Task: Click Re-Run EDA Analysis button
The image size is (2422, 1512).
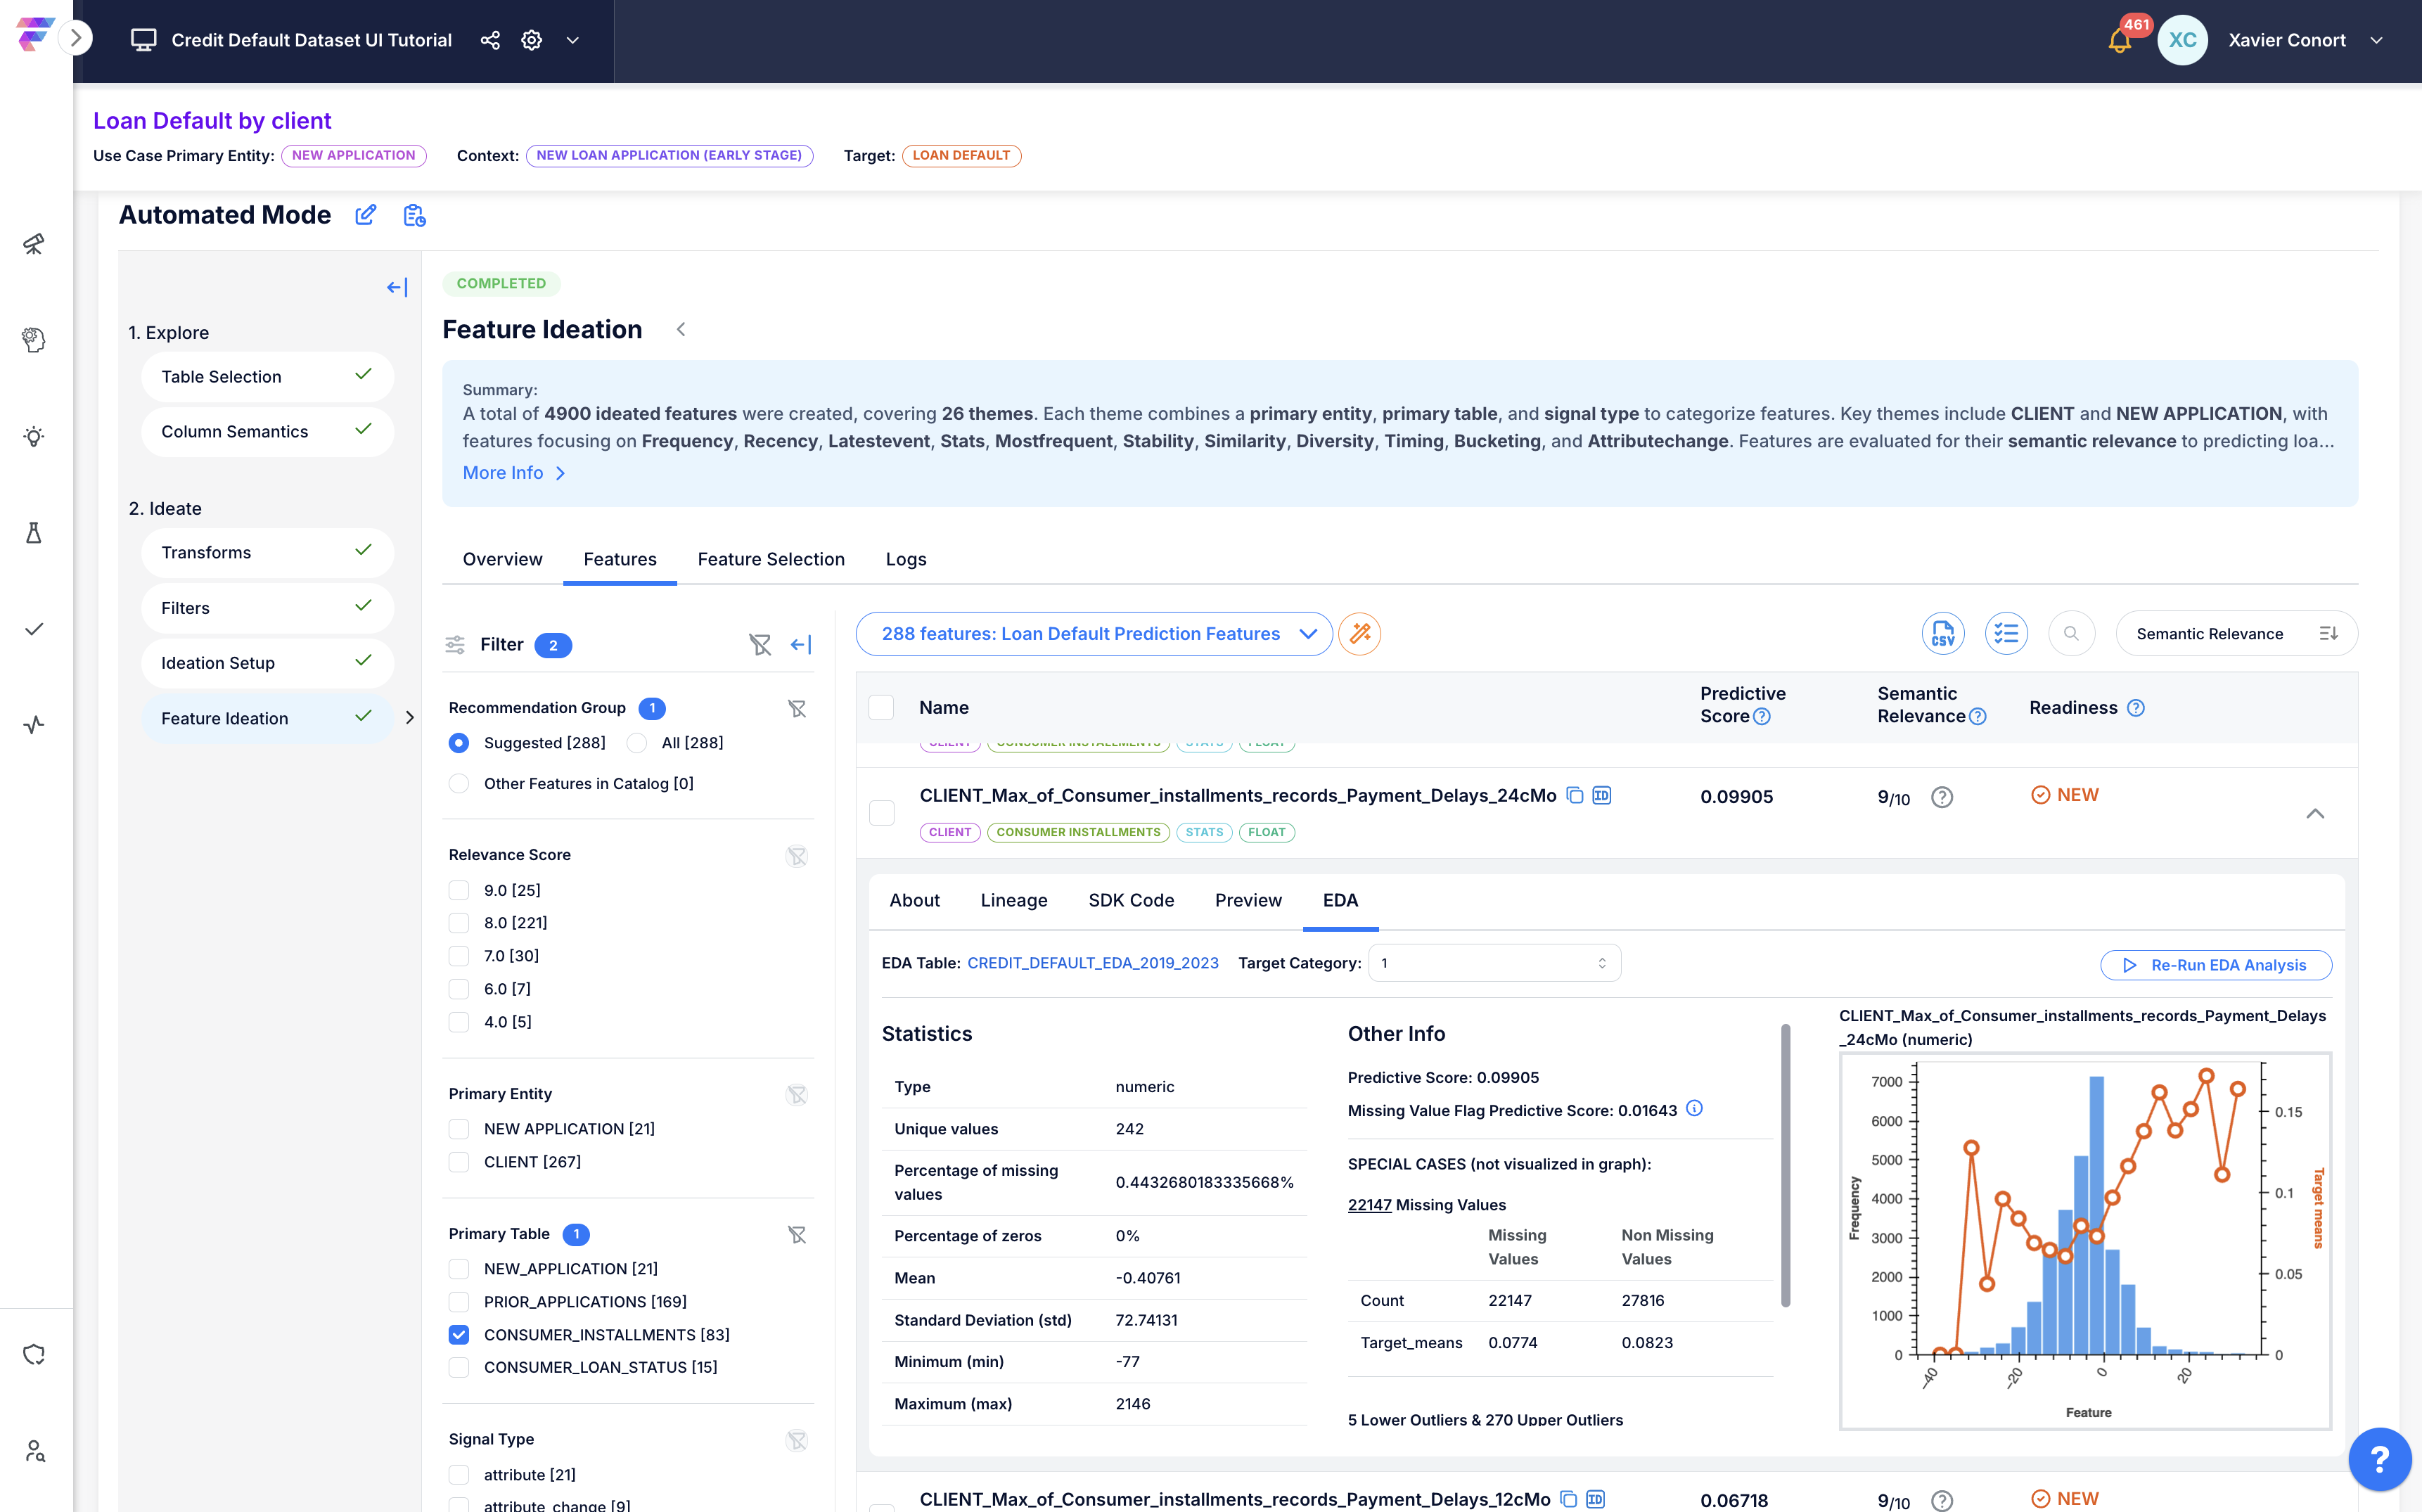Action: coord(2216,965)
